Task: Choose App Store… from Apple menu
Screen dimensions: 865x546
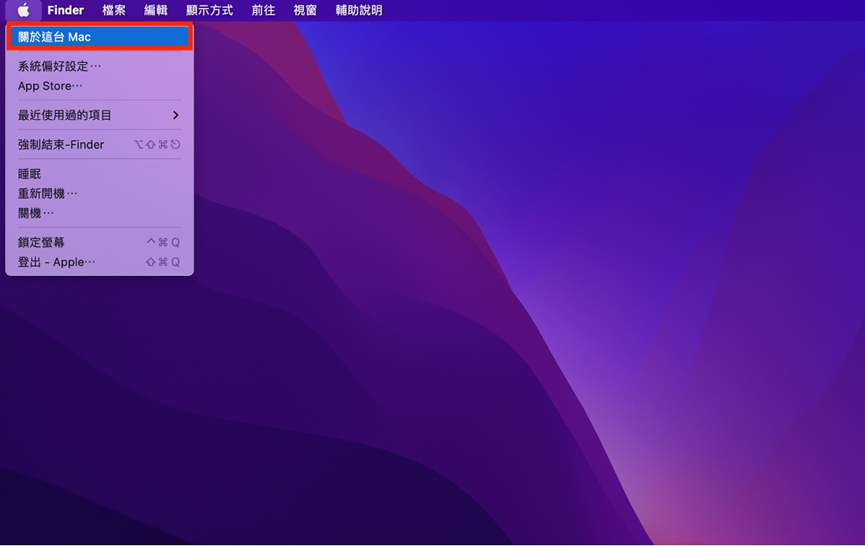Action: point(99,86)
